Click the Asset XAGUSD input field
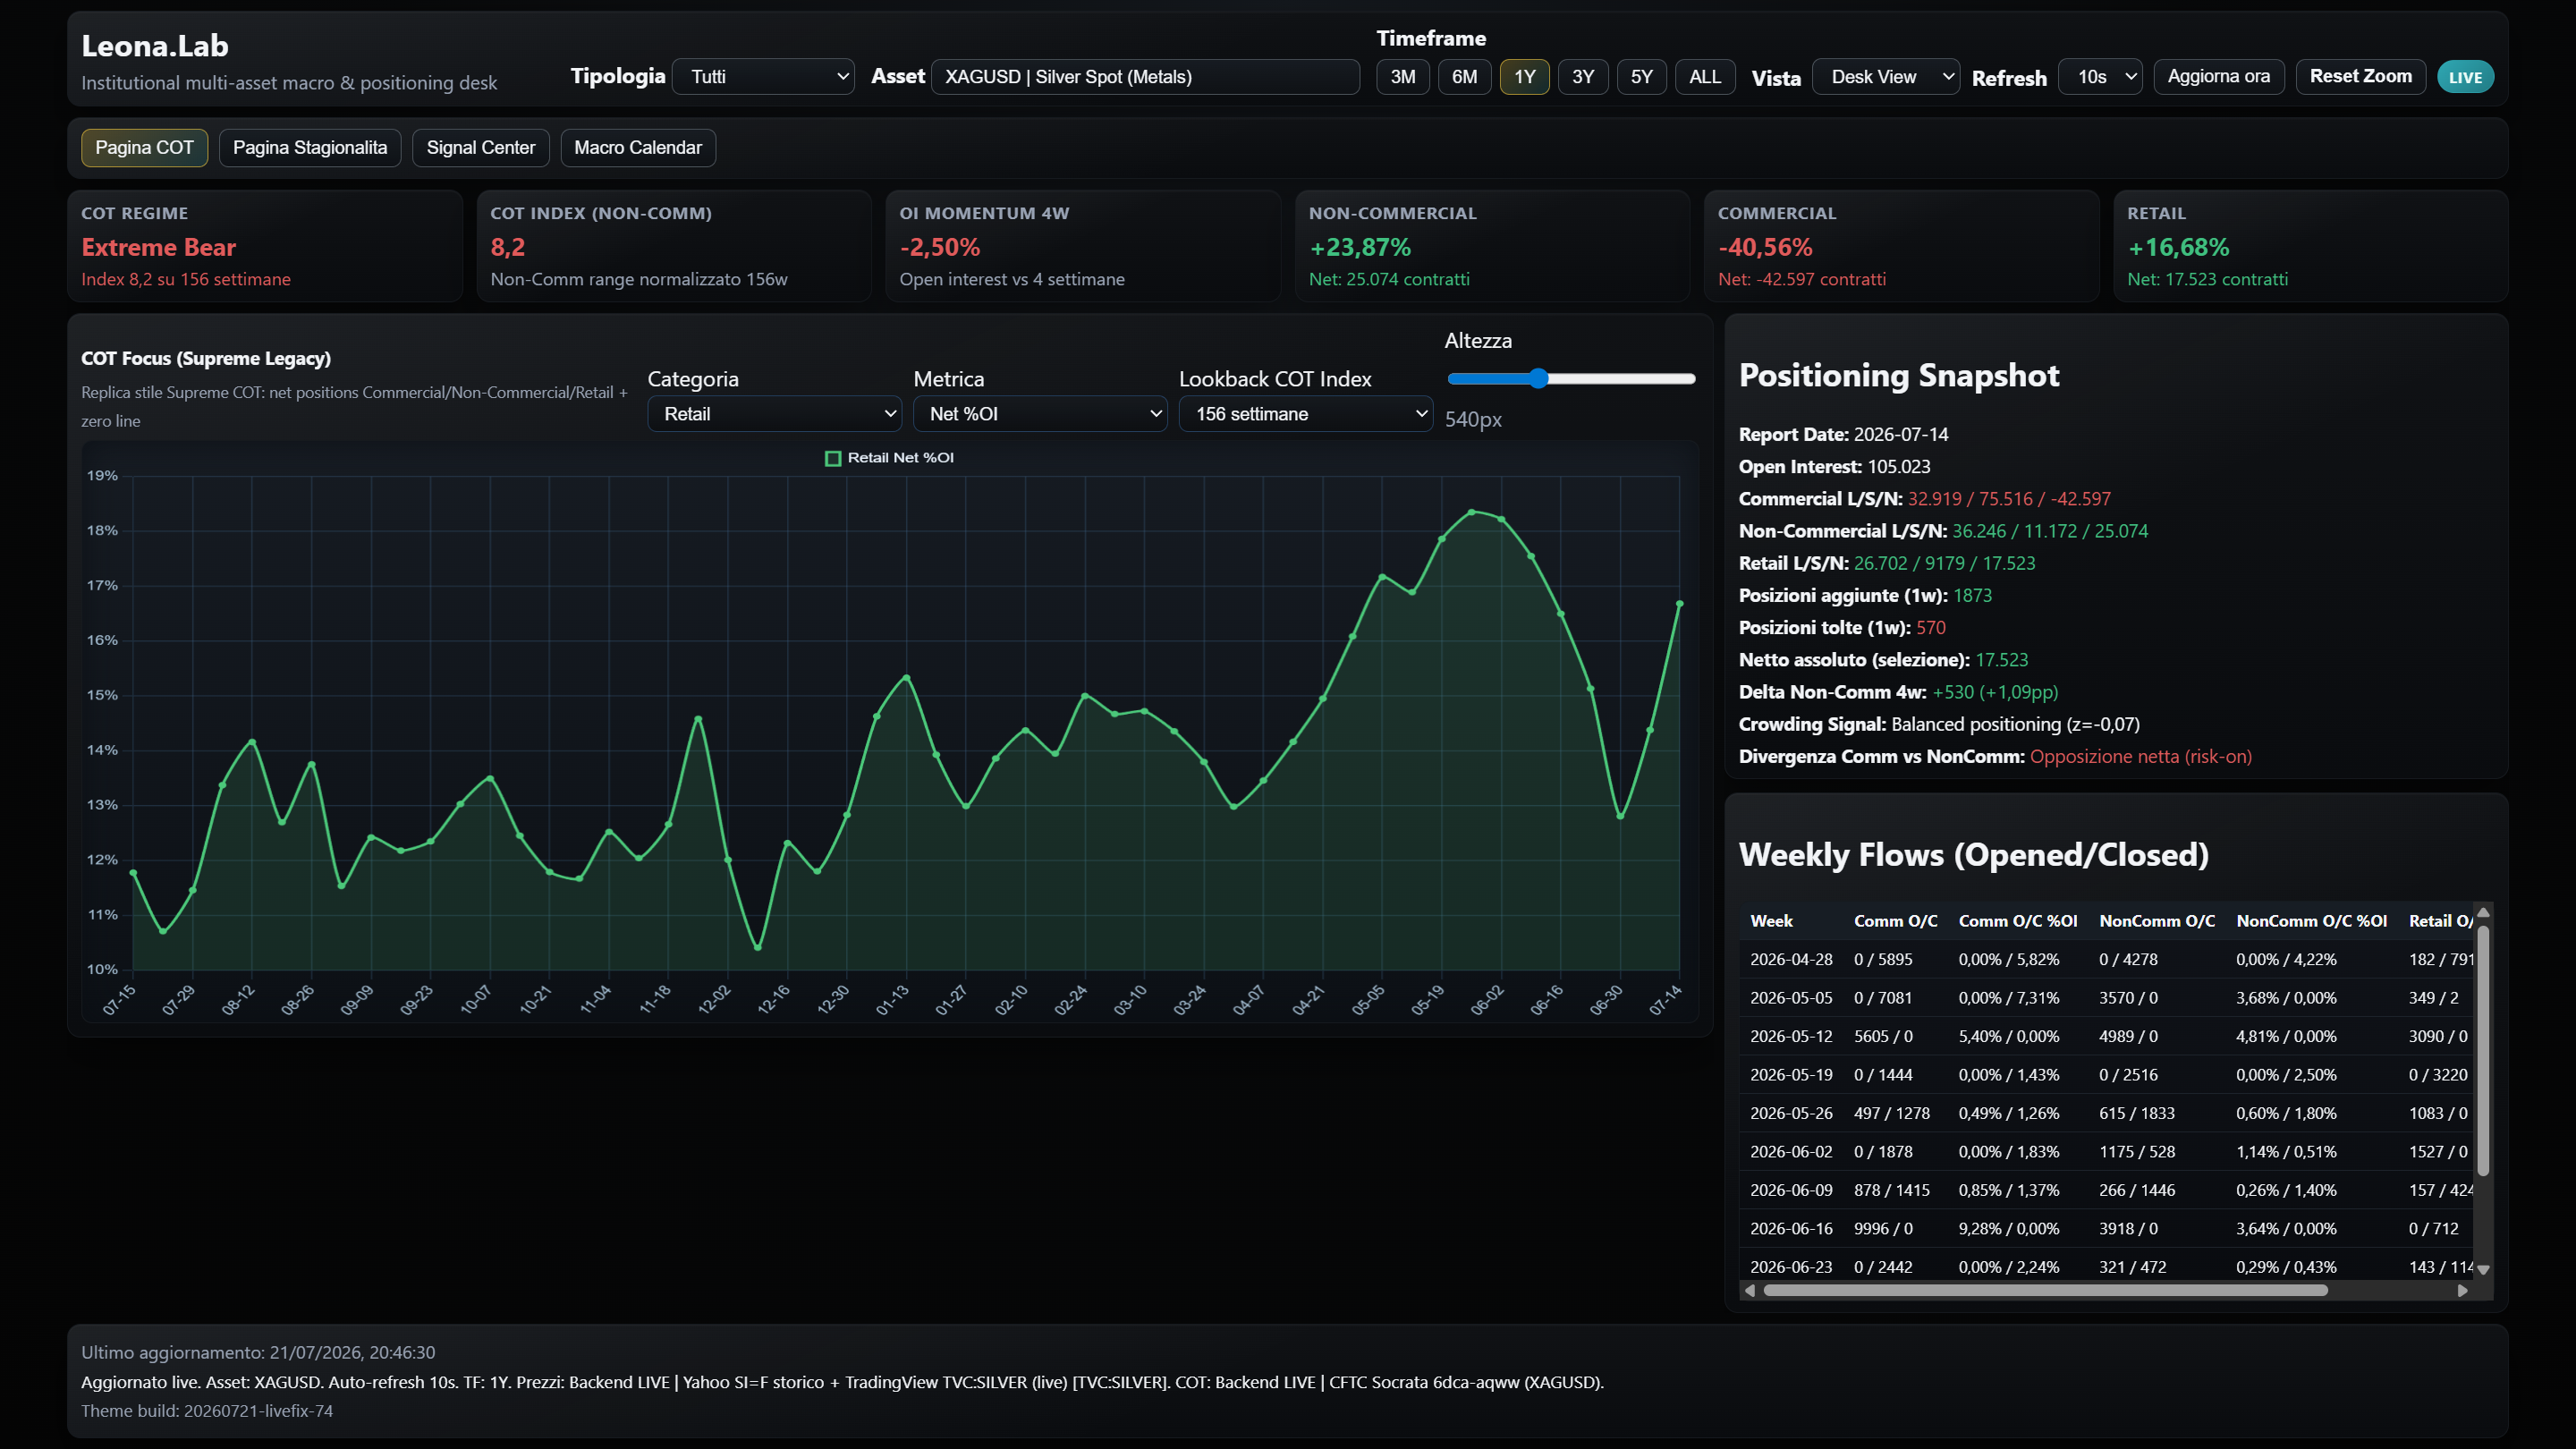 click(x=1145, y=77)
